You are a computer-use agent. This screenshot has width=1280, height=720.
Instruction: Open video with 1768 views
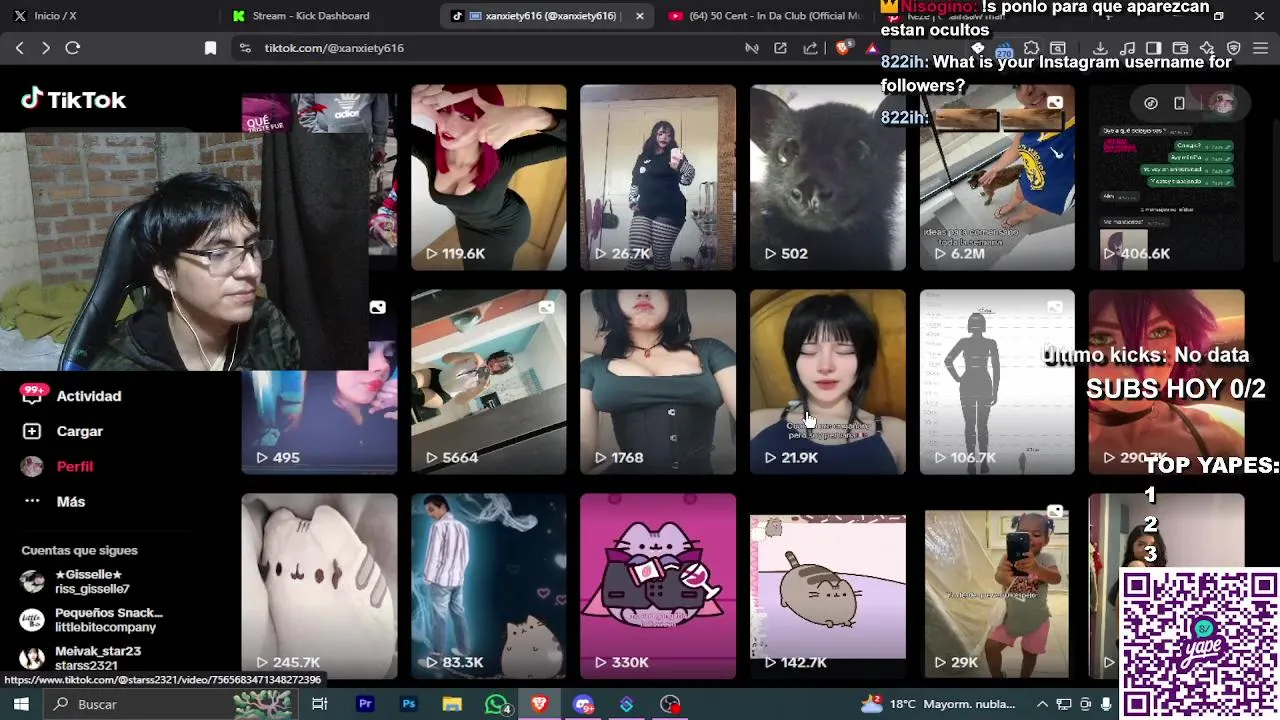658,382
